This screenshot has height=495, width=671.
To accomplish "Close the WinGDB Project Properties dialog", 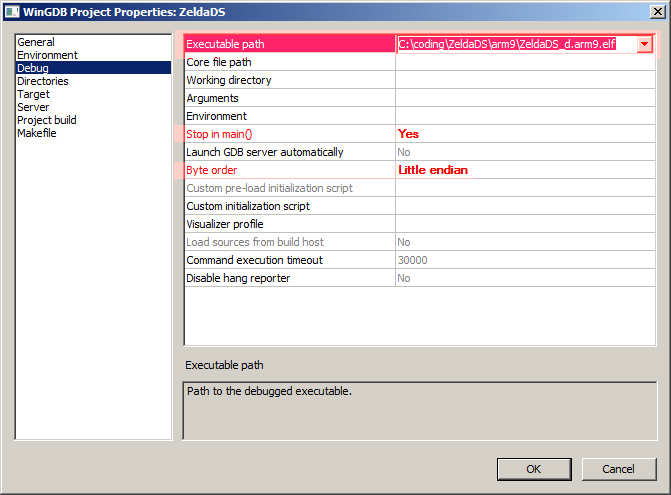I will 657,12.
